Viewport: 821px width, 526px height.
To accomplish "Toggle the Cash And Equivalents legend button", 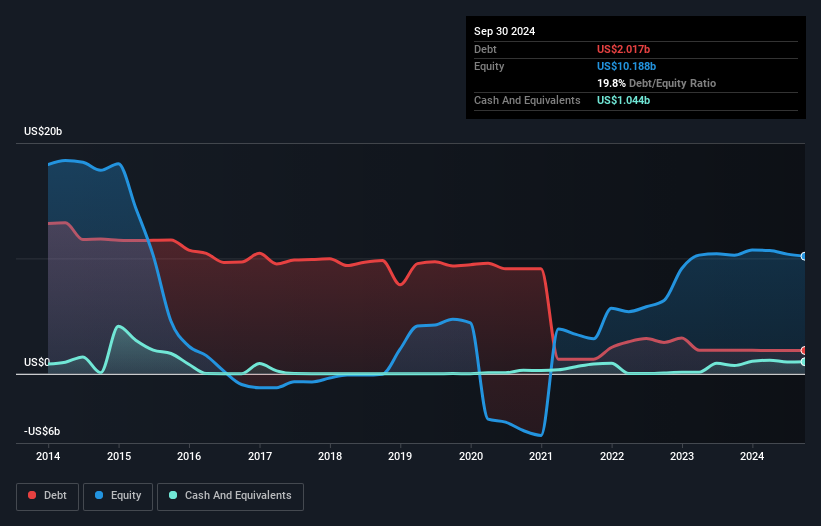I will 230,496.
